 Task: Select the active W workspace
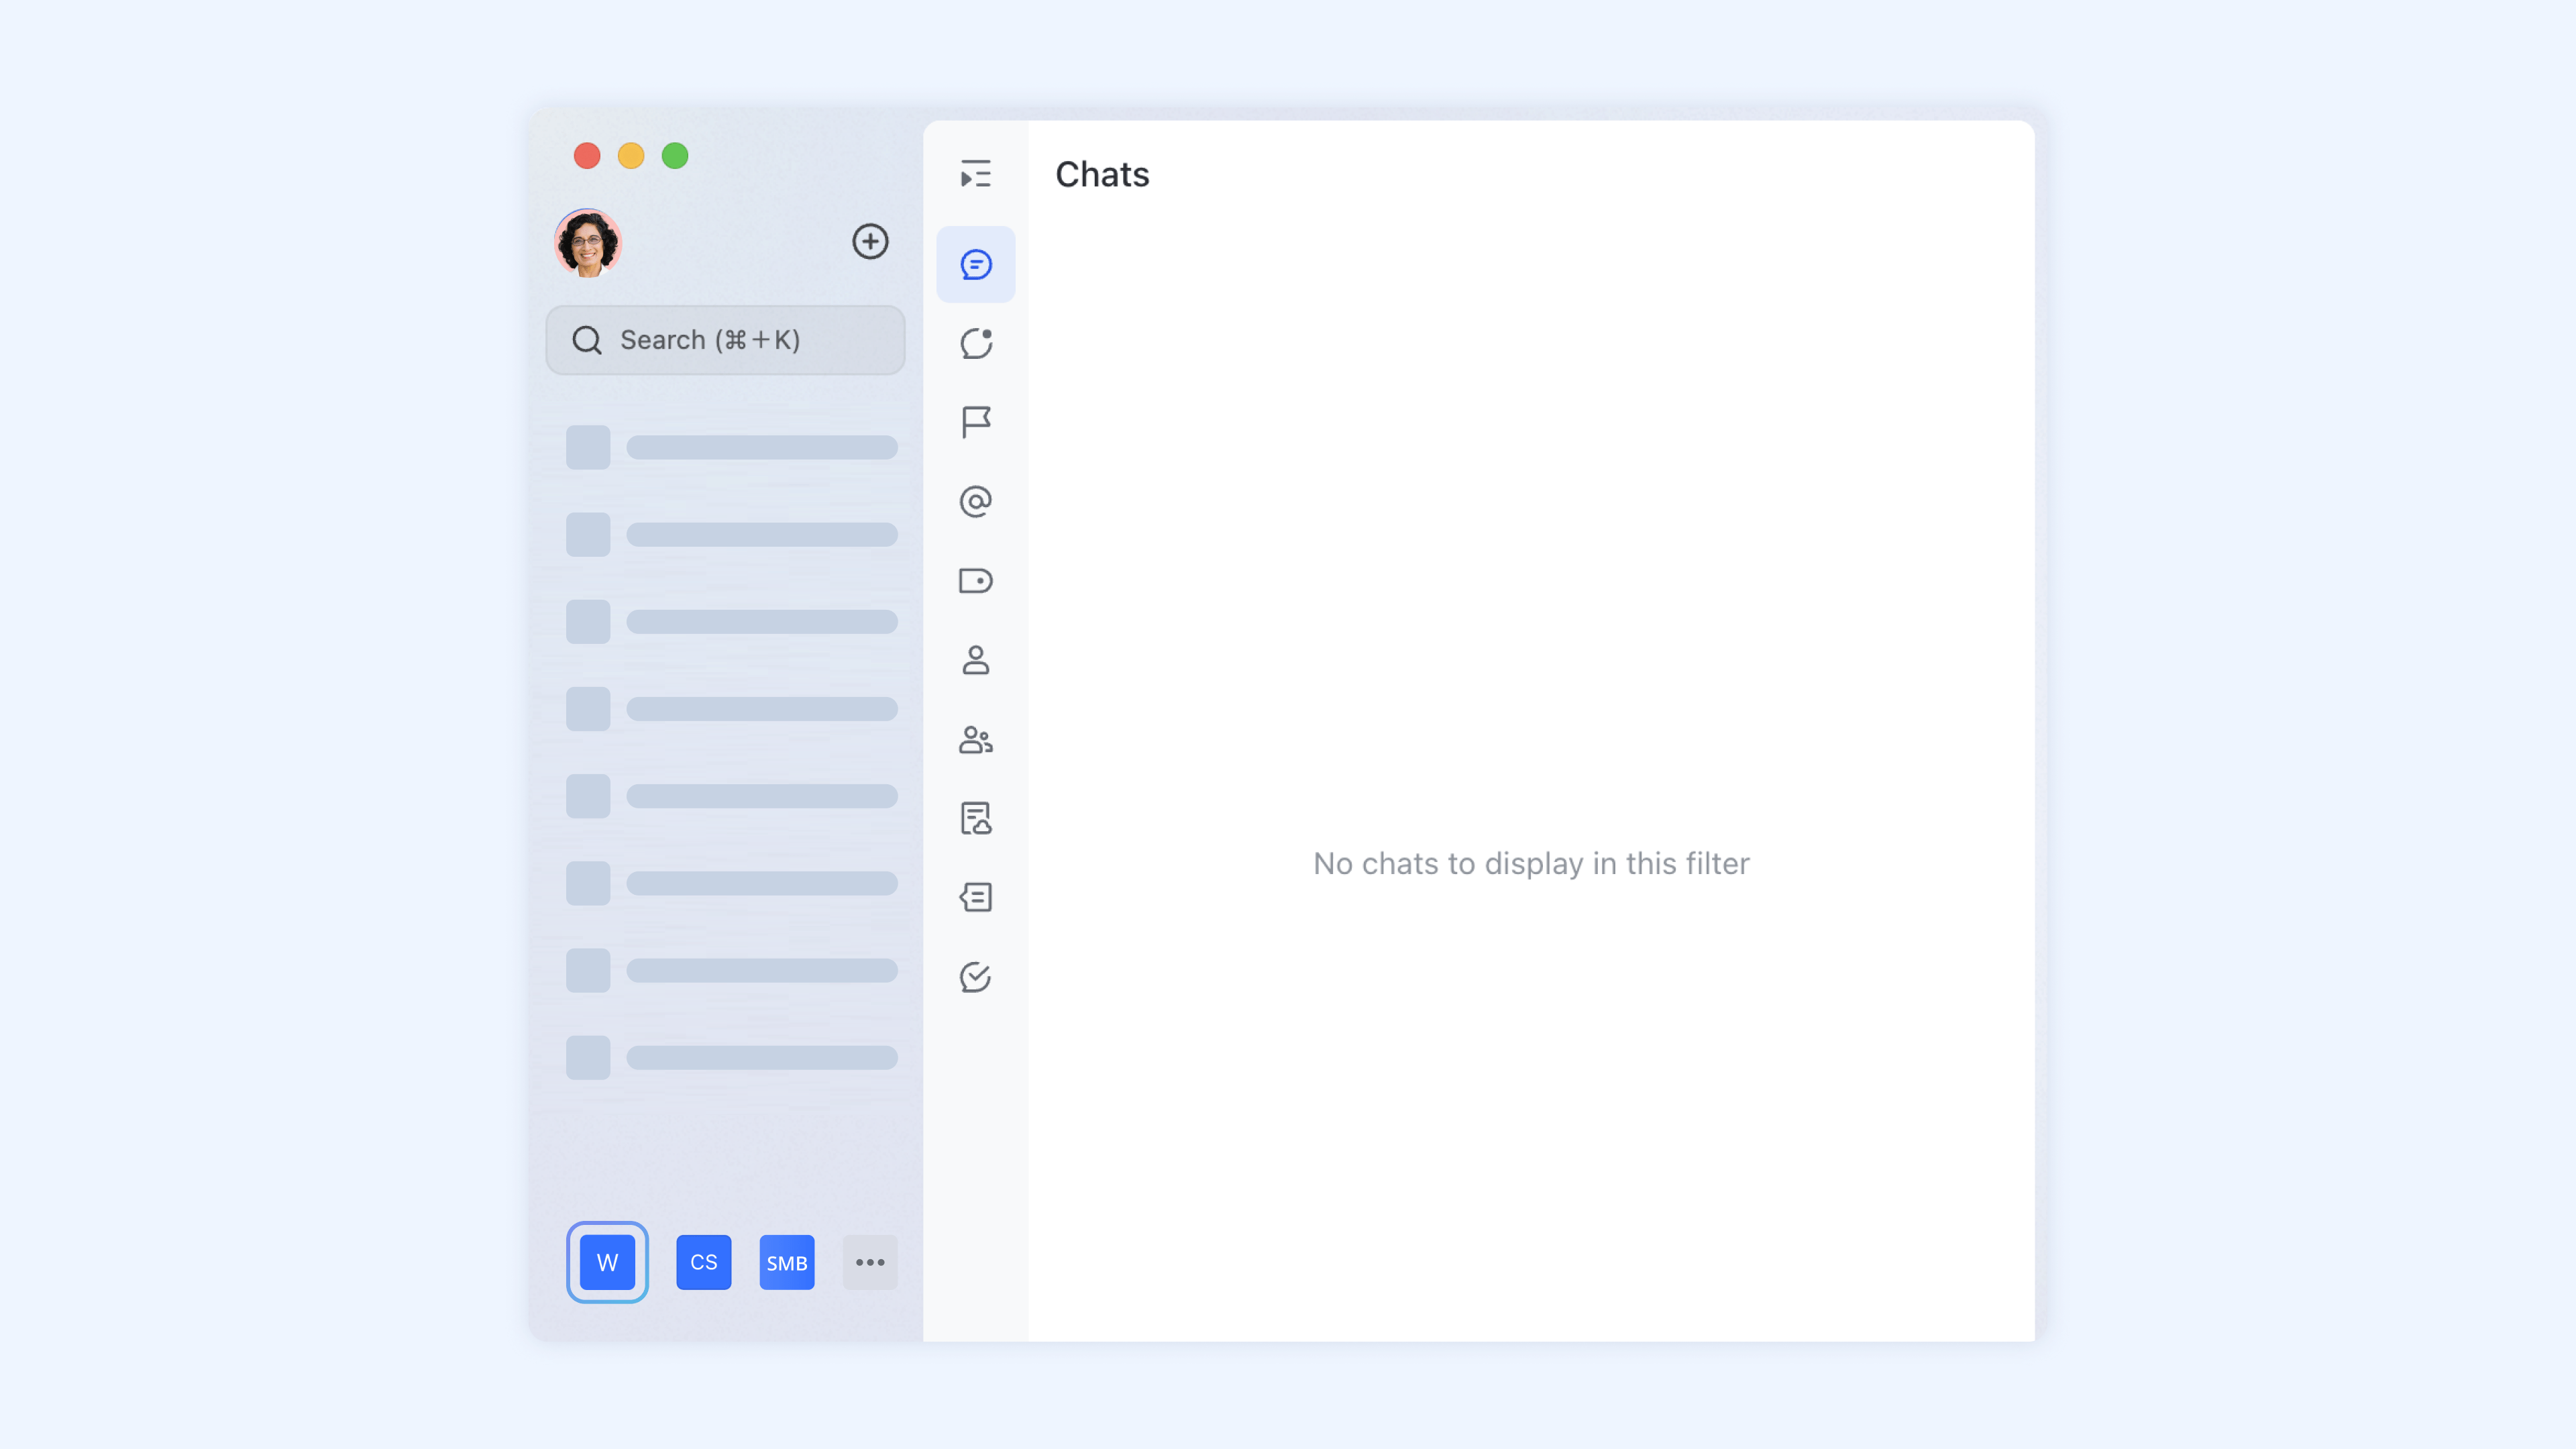click(607, 1262)
